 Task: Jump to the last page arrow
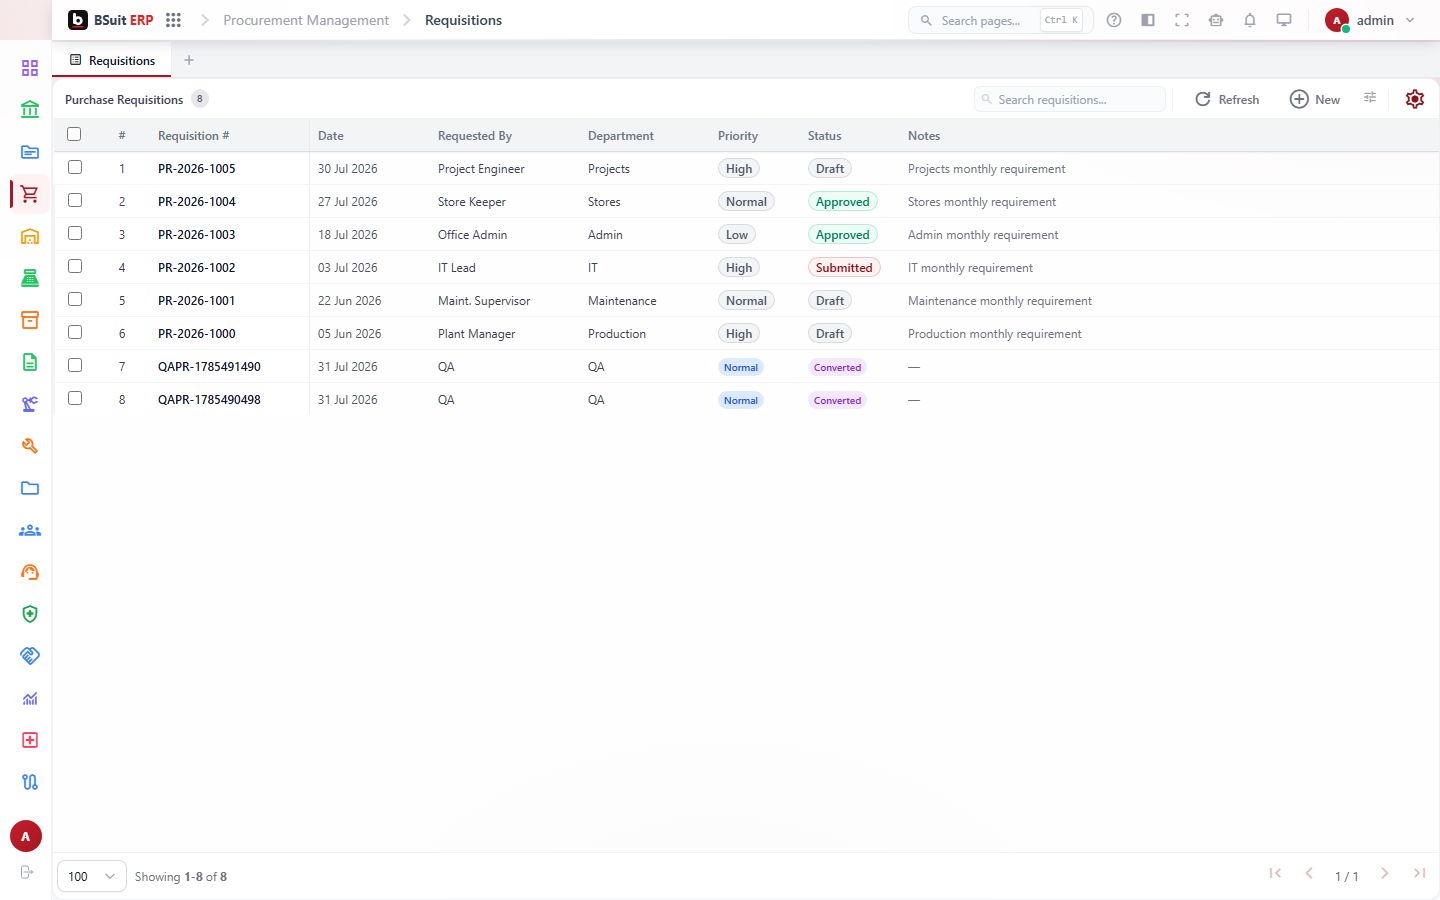click(1419, 874)
